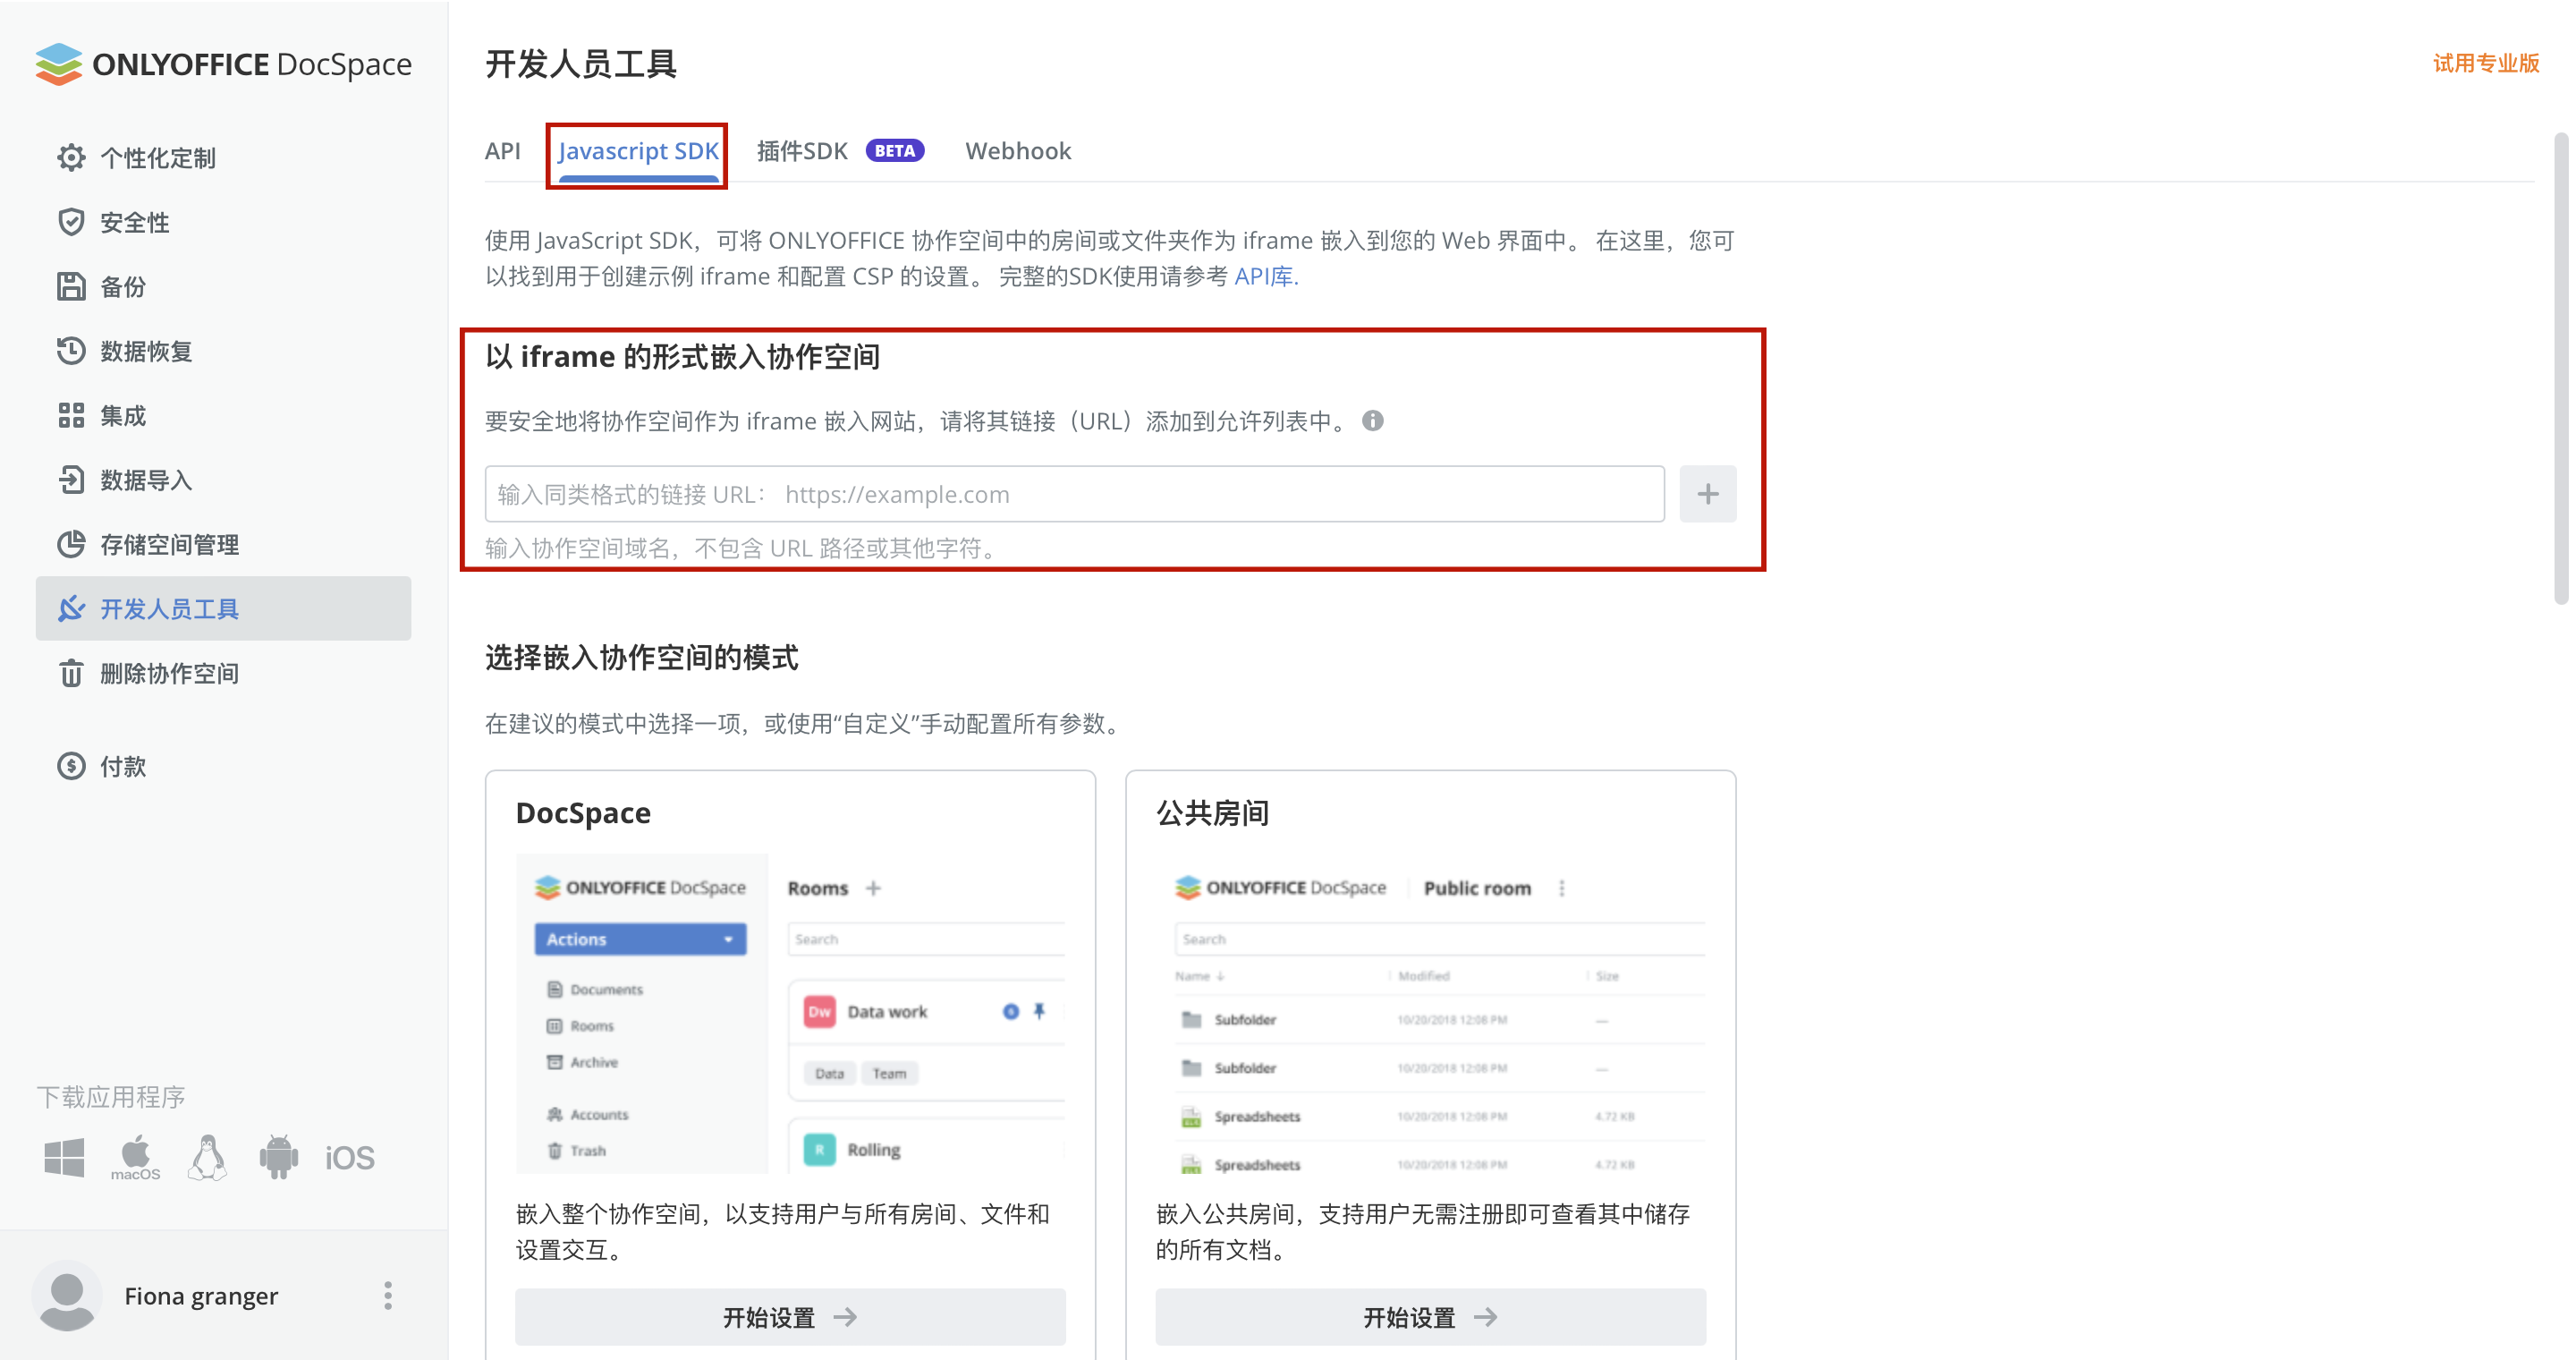Click the 开发人员工具 tools icon

click(71, 609)
